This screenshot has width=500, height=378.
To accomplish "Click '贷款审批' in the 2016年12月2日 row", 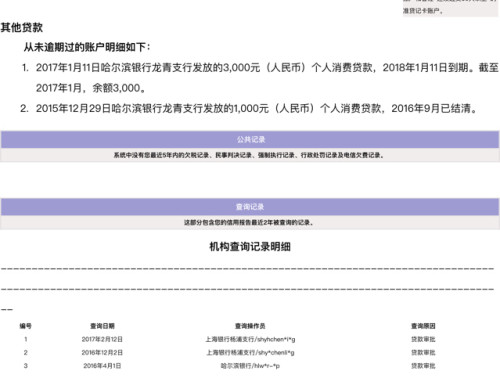I will pyautogui.click(x=423, y=352).
